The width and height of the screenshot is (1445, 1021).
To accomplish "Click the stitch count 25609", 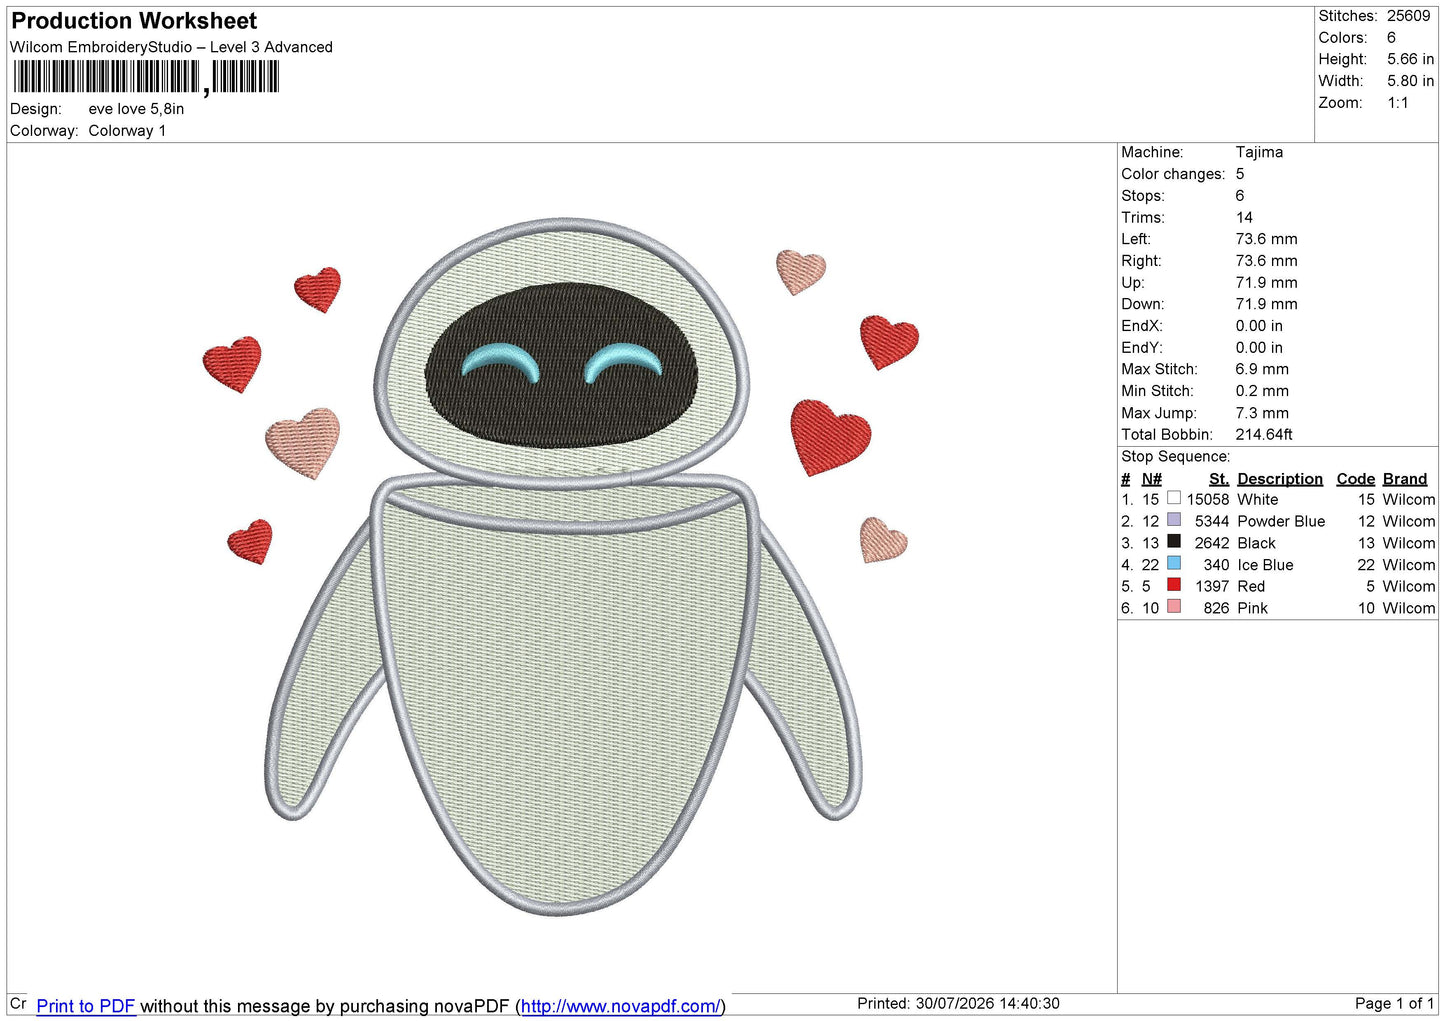I will coord(1408,16).
